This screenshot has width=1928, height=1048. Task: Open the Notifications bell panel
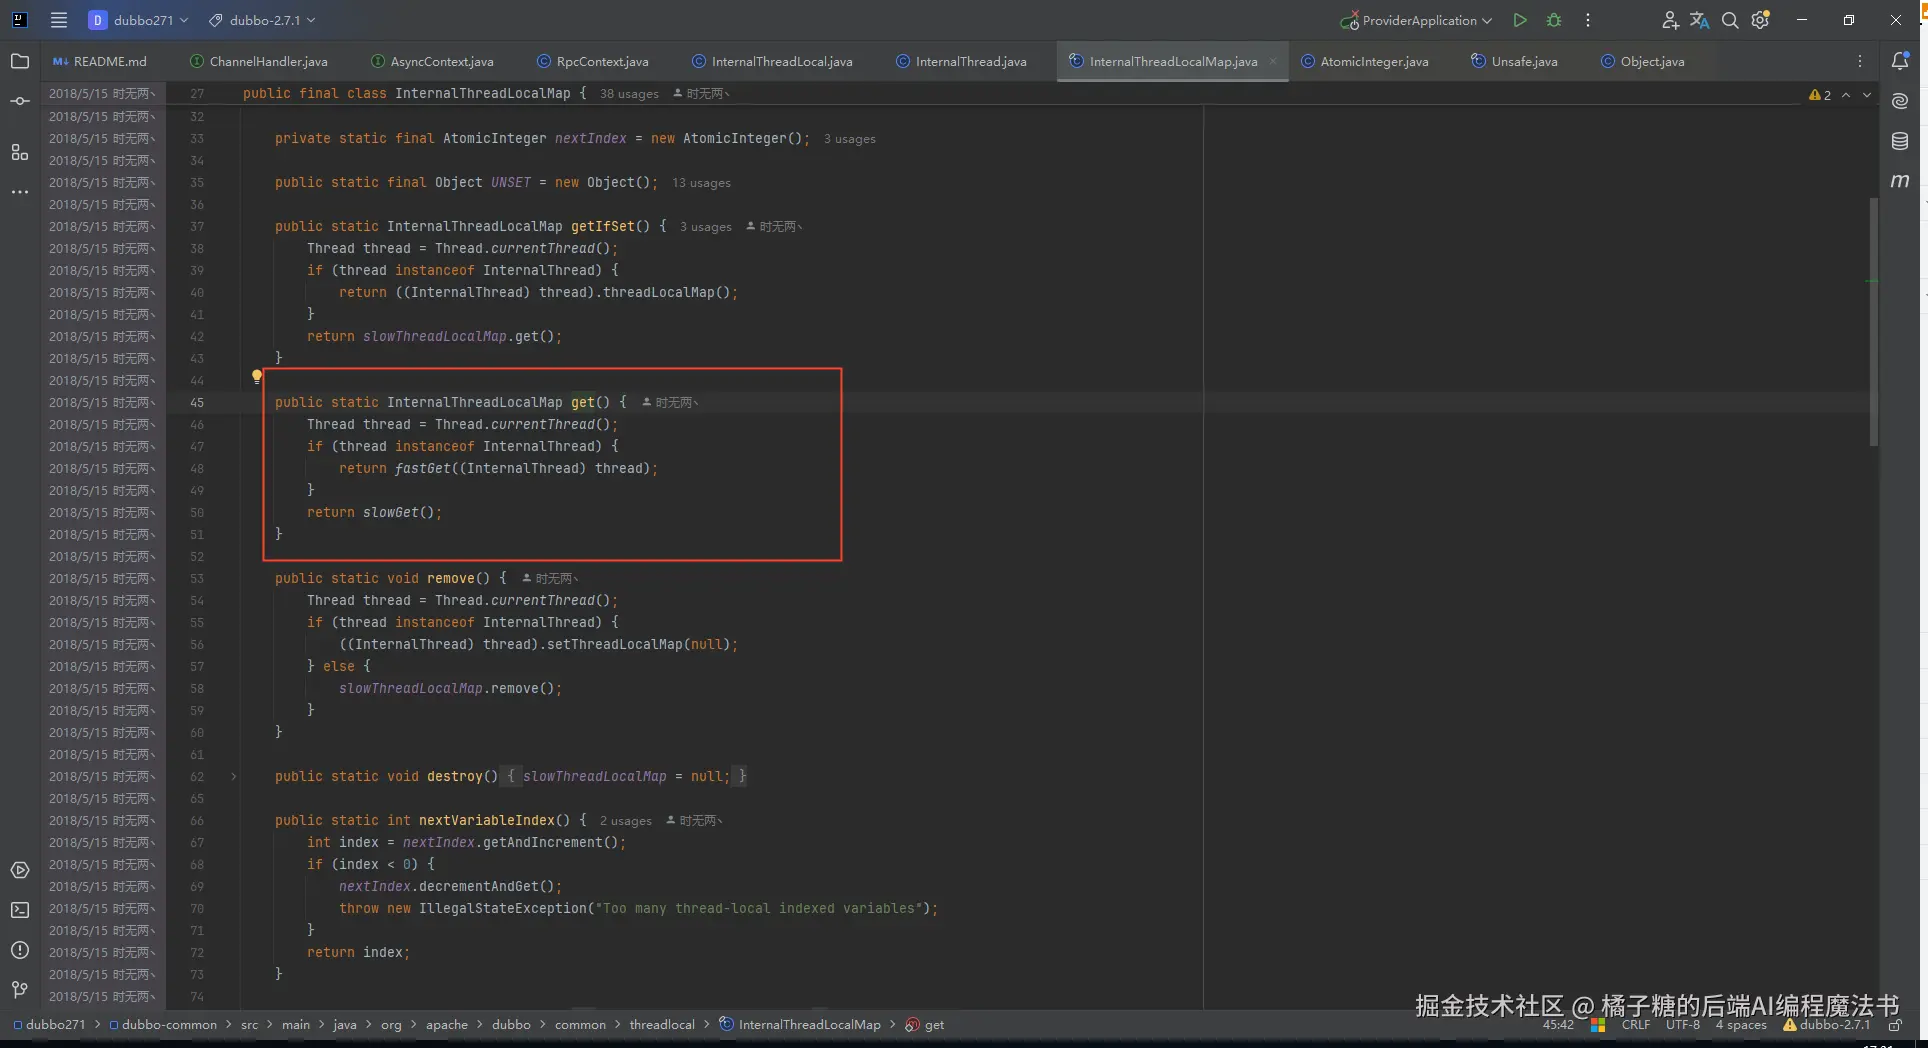(x=1900, y=61)
